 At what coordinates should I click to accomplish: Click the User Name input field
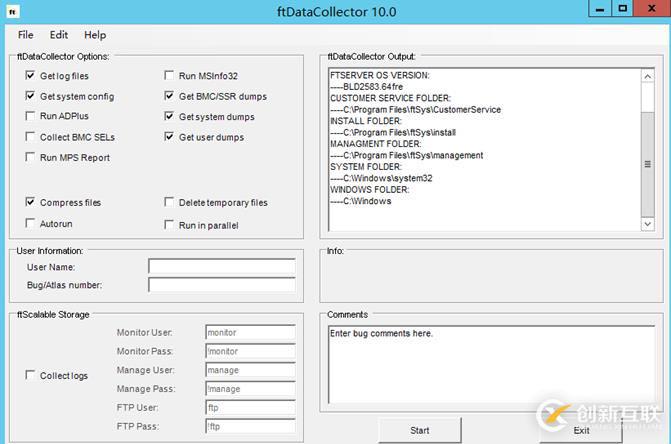point(221,267)
